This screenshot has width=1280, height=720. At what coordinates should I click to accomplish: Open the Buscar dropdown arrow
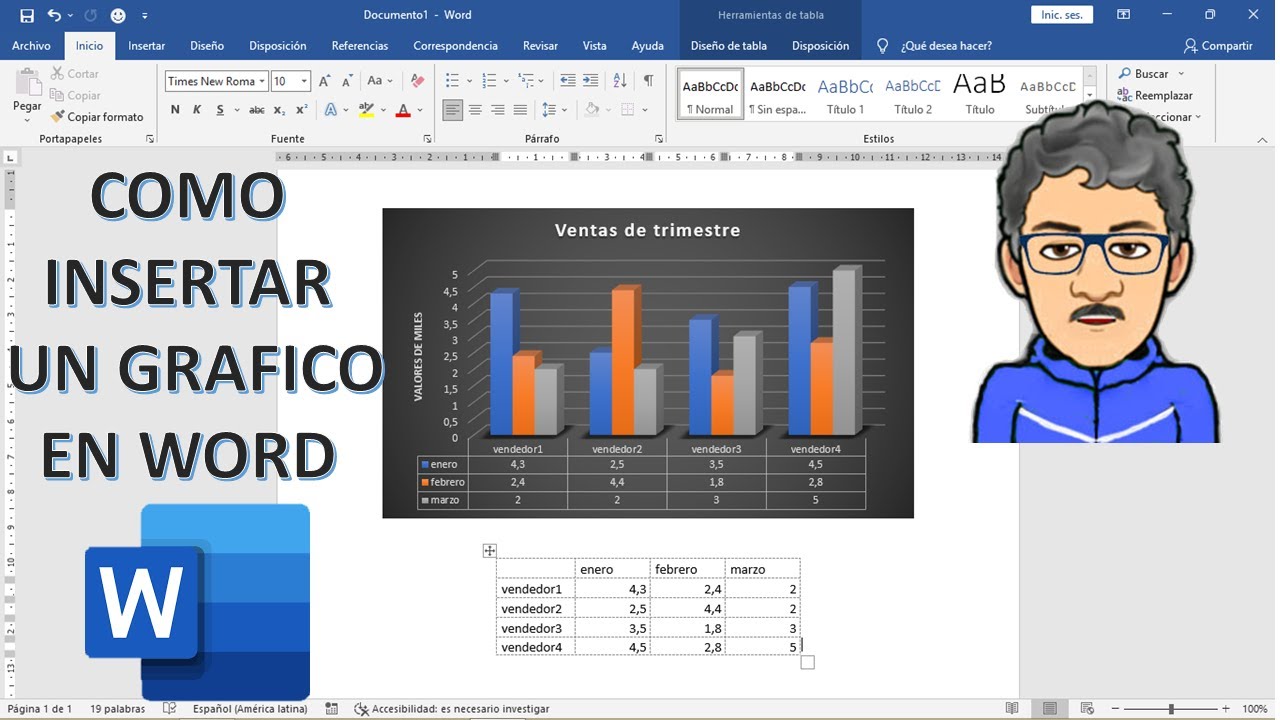(1181, 74)
